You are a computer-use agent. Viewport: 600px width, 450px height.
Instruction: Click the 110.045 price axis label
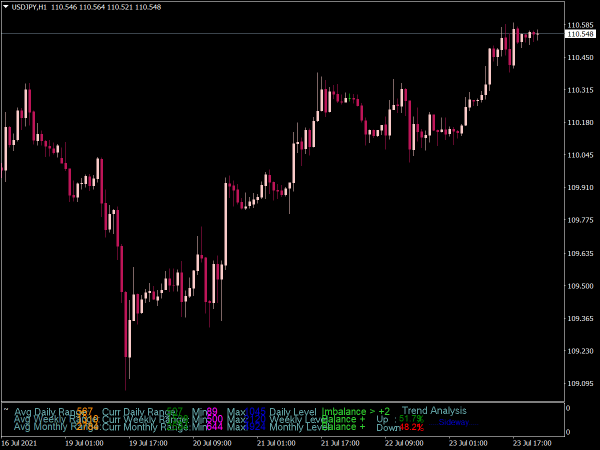point(580,155)
